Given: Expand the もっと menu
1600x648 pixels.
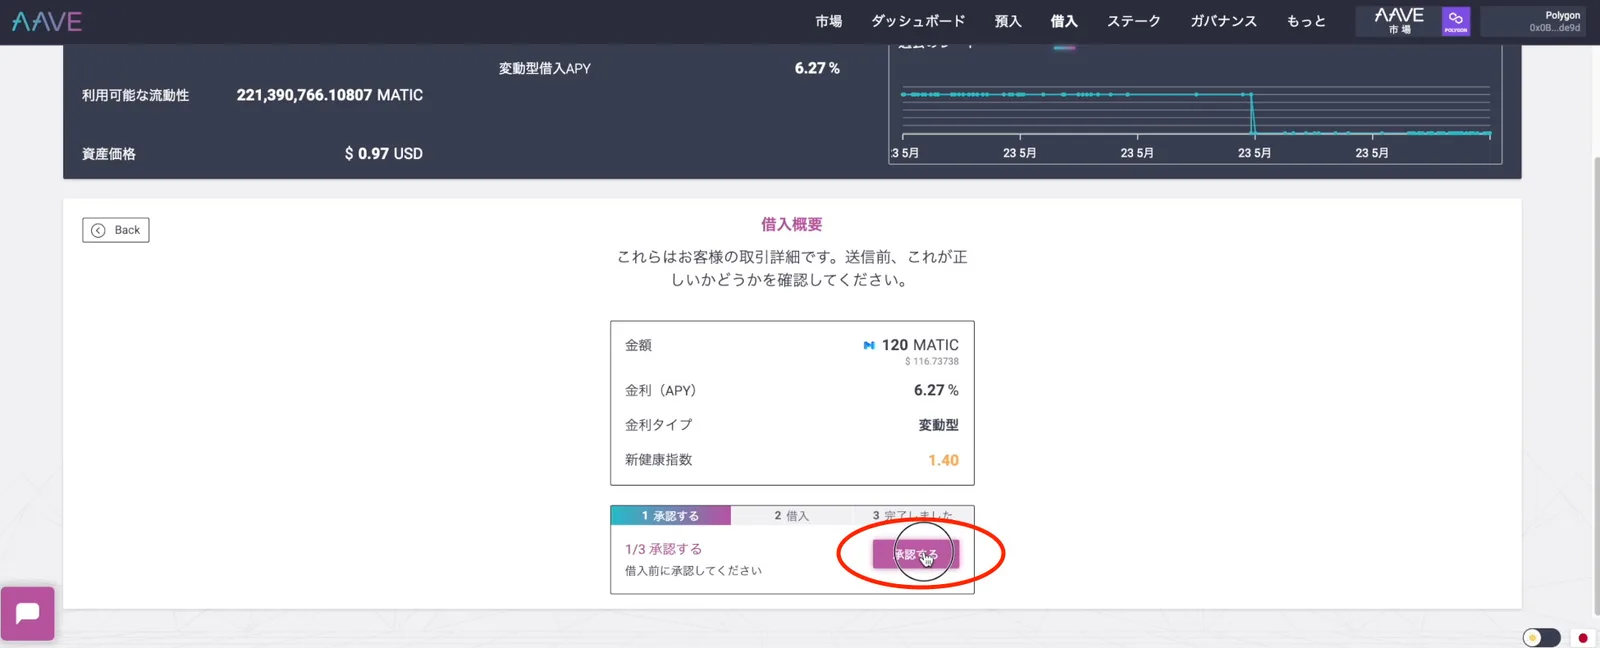Looking at the screenshot, I should (1306, 21).
